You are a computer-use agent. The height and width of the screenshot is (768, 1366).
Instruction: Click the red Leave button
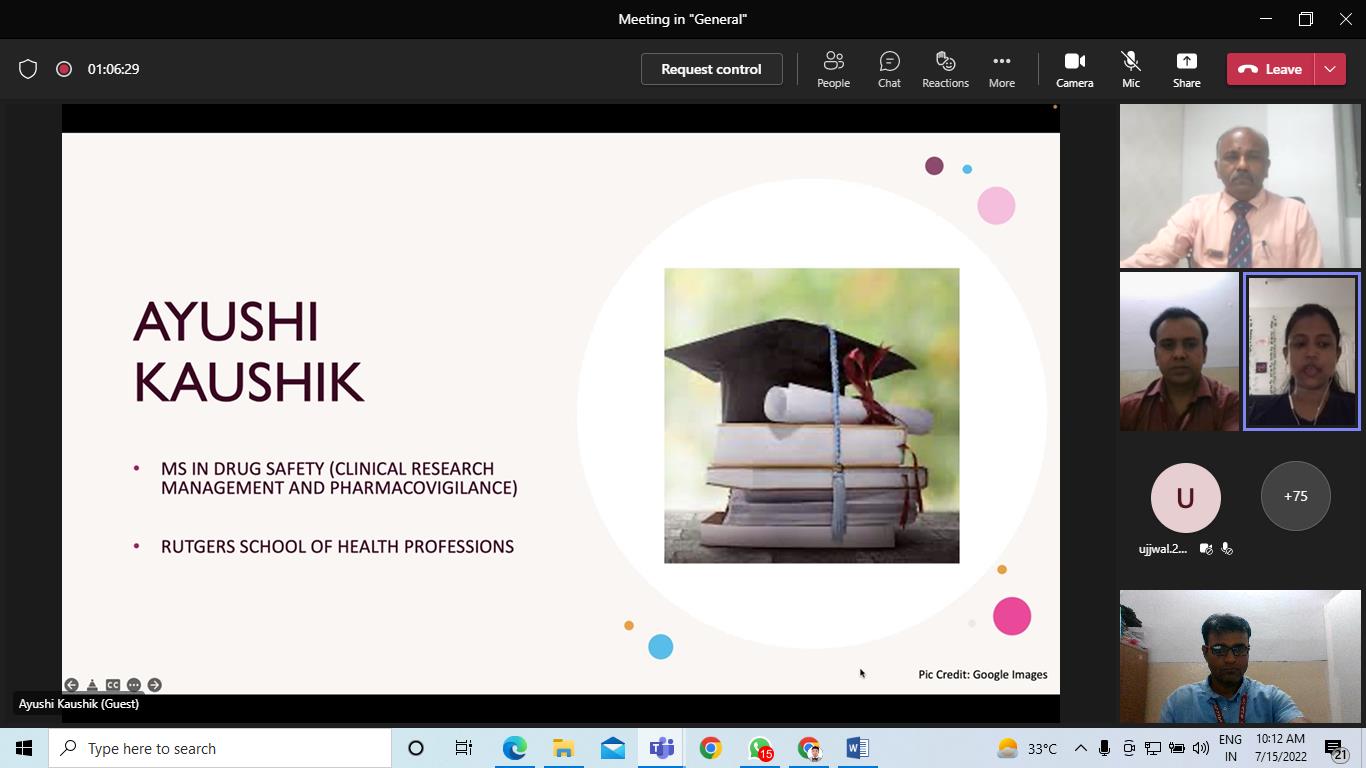point(1271,69)
